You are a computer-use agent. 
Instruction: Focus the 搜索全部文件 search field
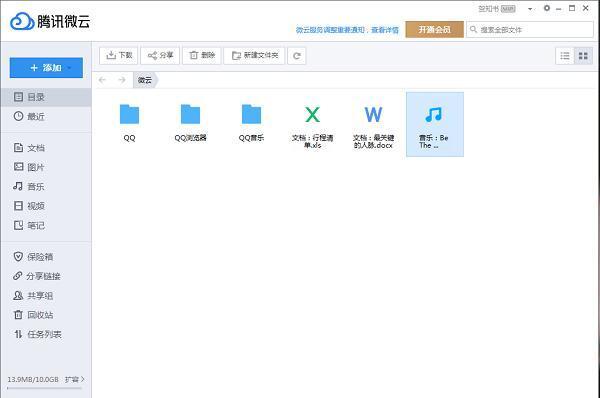[530, 29]
